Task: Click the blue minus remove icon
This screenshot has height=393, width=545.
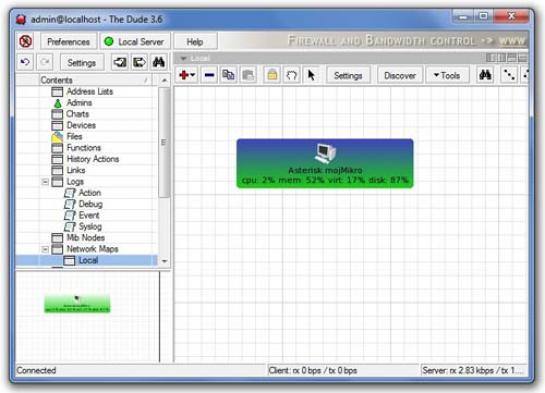Action: pyautogui.click(x=209, y=75)
